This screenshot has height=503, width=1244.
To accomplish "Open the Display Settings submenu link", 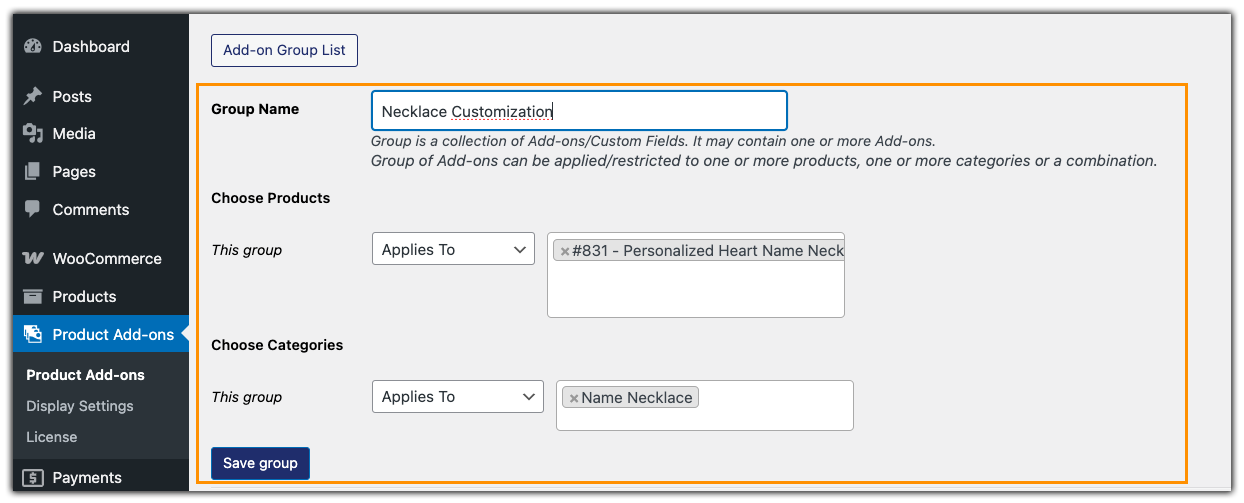I will (79, 406).
